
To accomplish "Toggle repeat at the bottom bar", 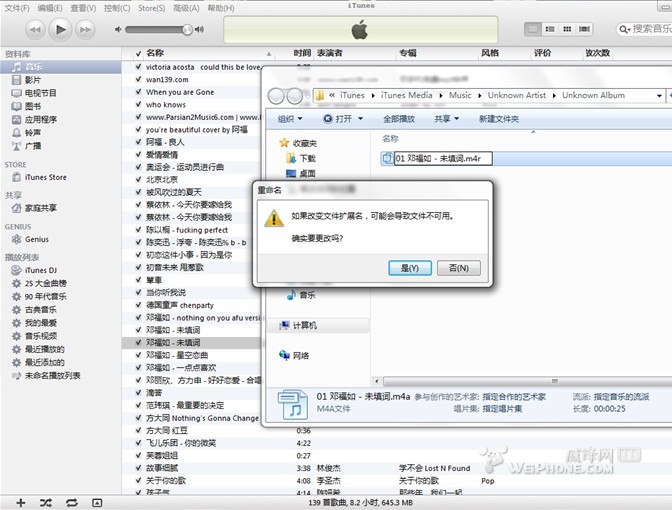I will click(x=72, y=503).
